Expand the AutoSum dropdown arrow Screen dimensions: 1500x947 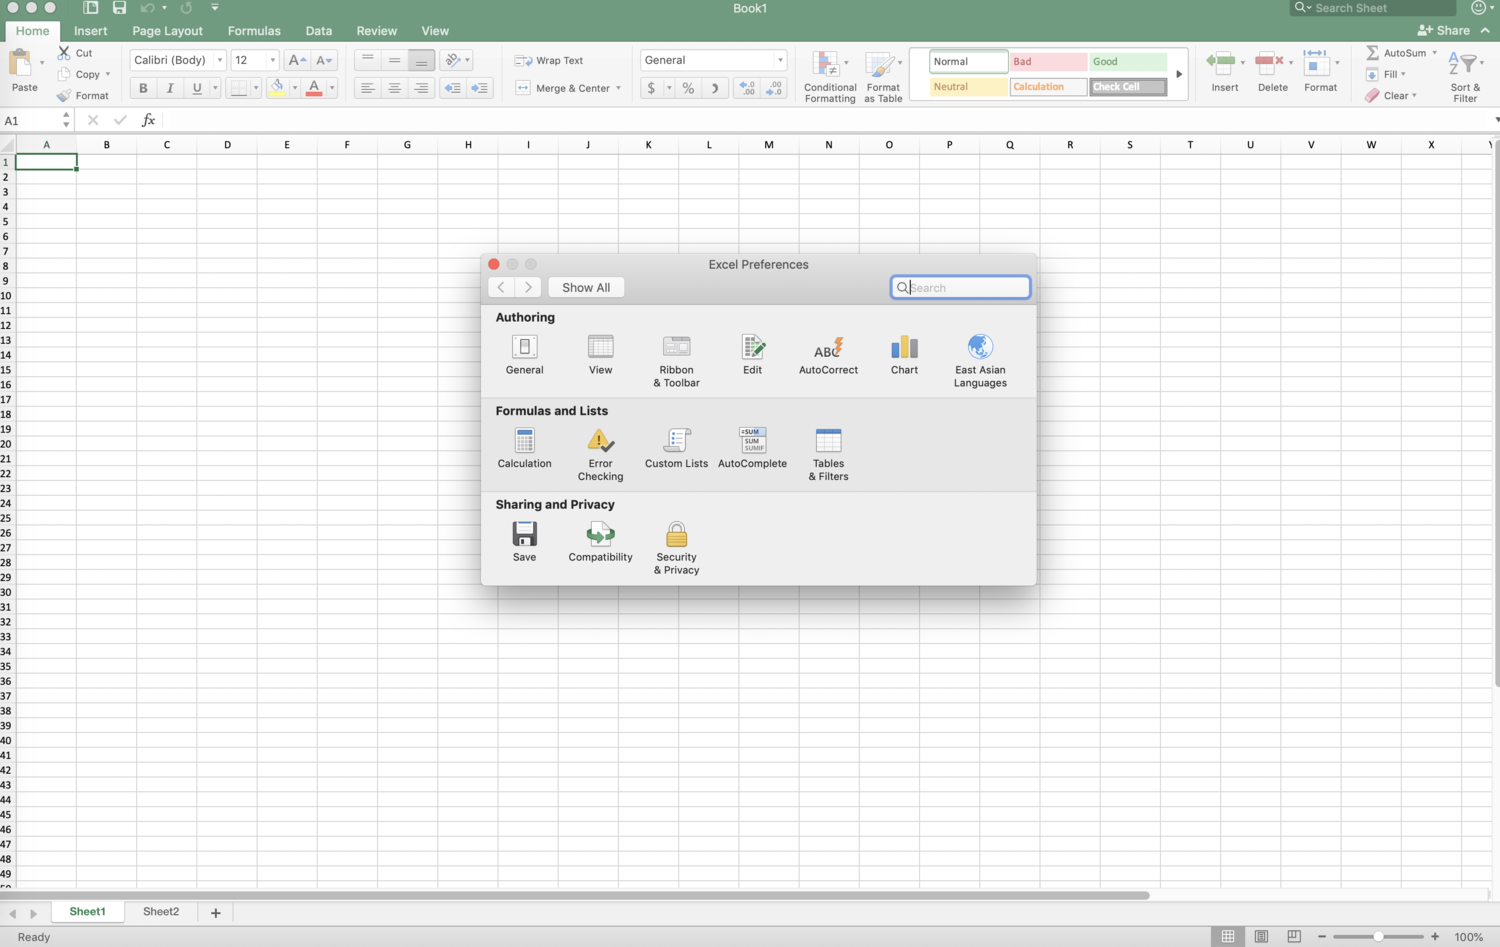point(1434,53)
